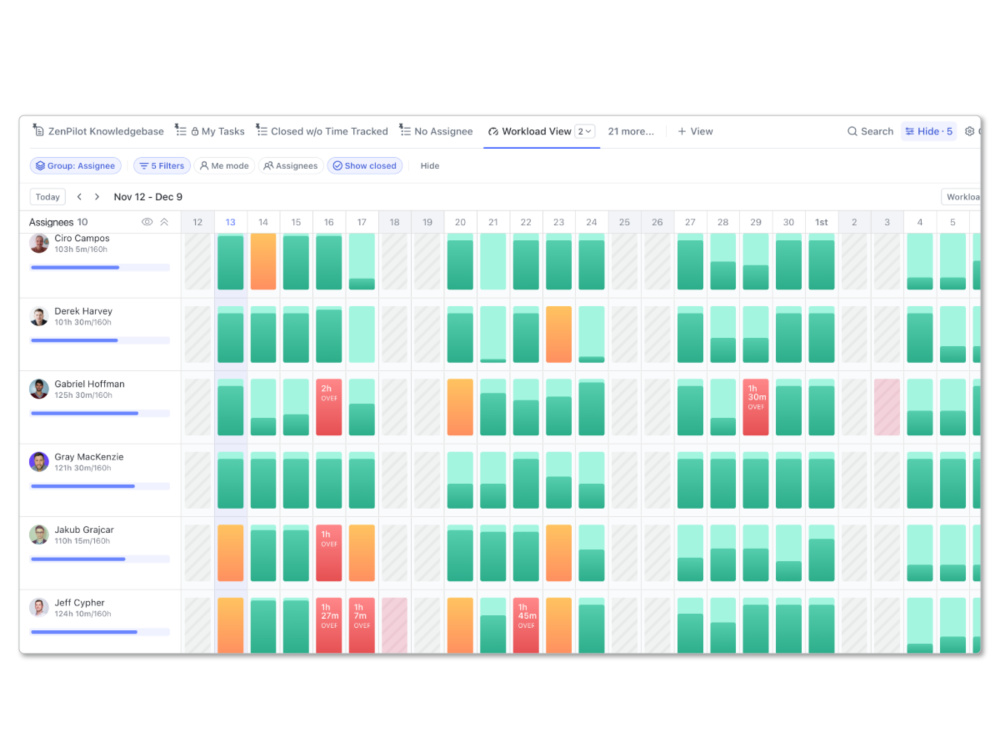
Task: Open Jeff Cypher name
Action: [x=79, y=603]
